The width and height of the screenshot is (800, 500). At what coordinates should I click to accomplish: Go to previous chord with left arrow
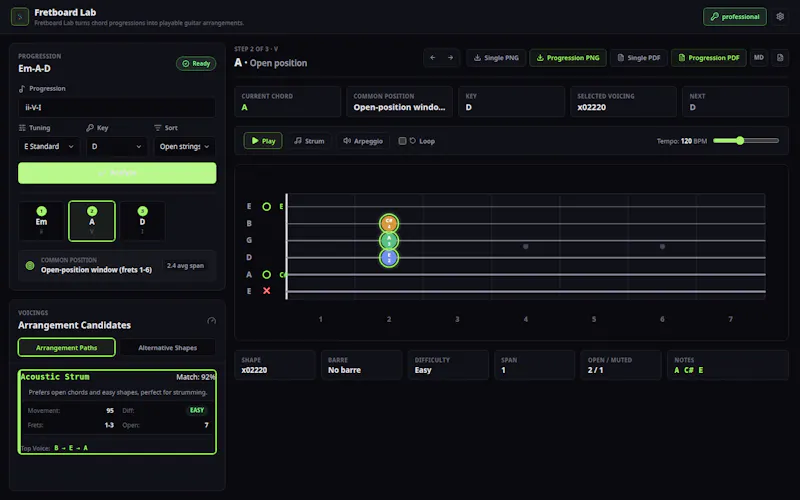(433, 58)
